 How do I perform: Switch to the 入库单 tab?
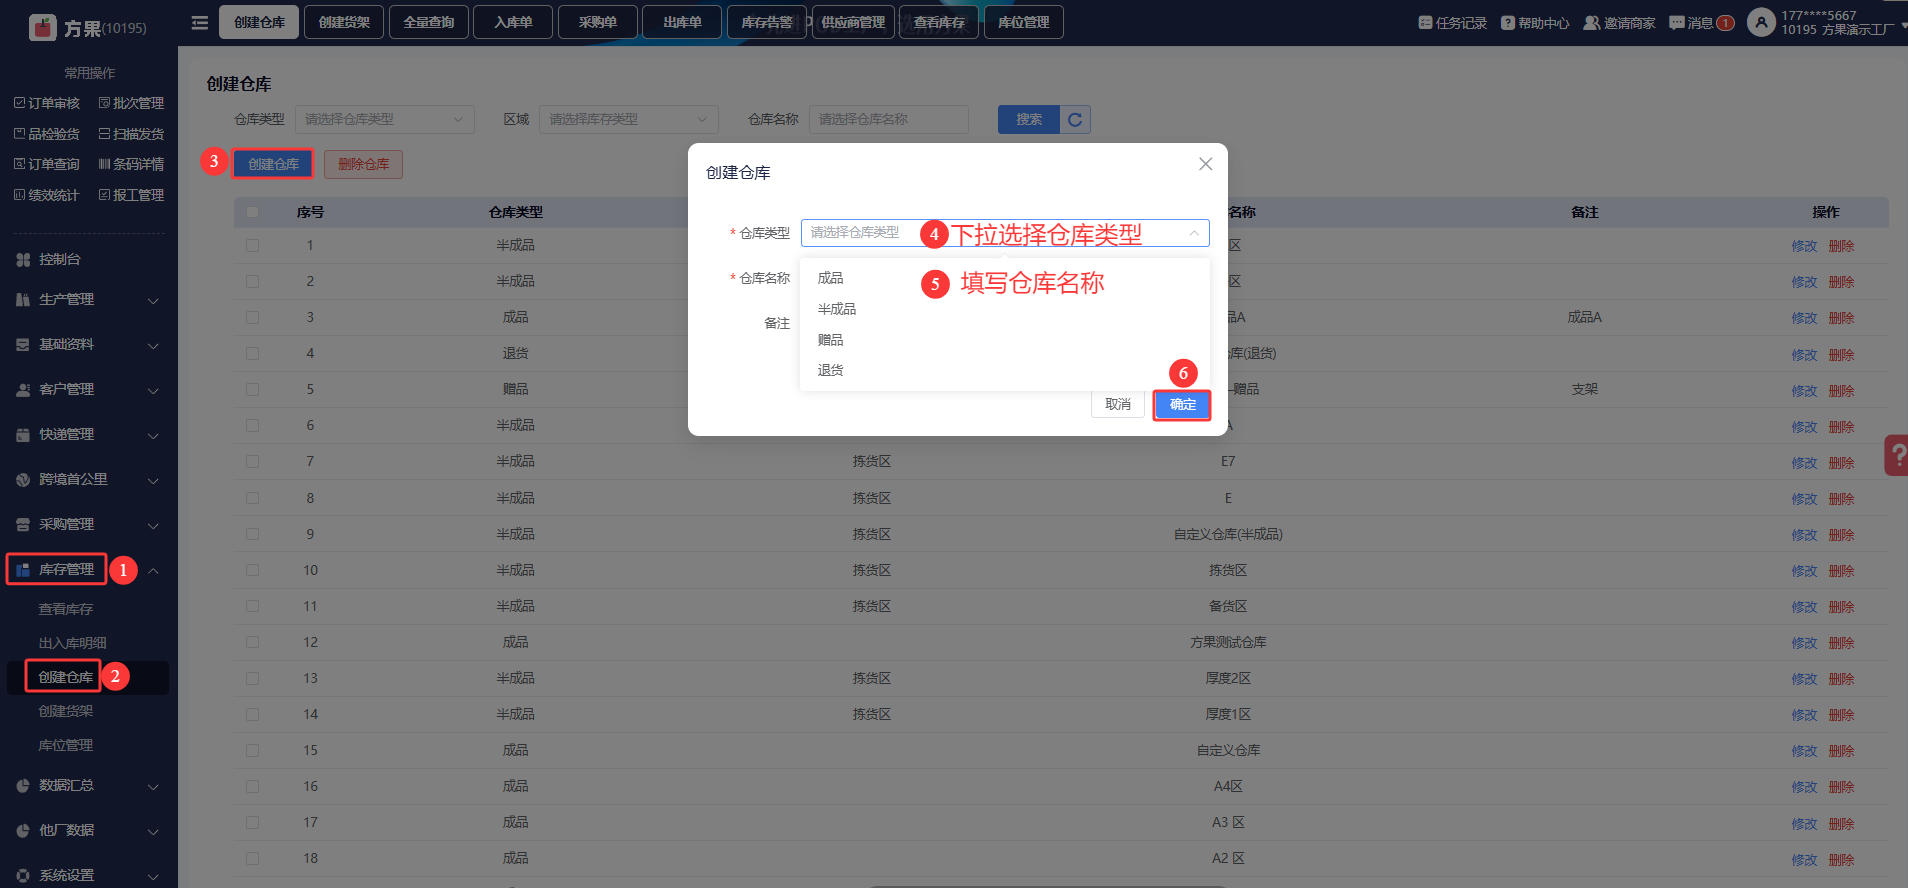(513, 22)
